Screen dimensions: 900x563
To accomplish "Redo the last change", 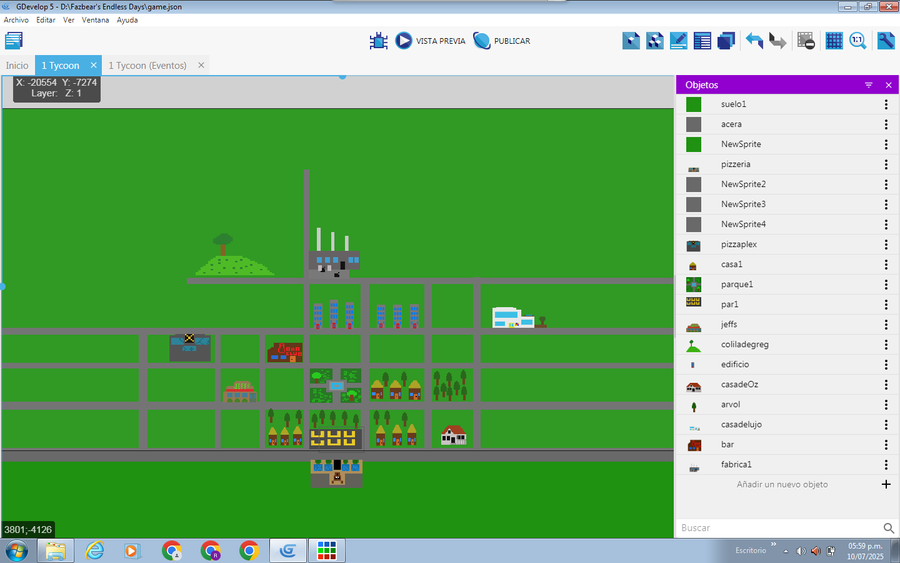I will (778, 41).
